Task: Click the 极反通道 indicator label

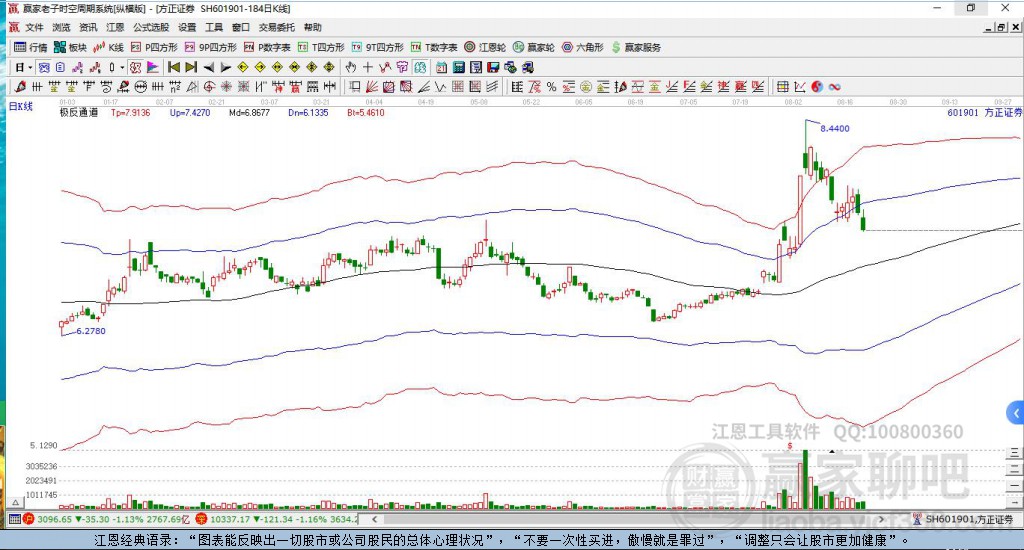Action: tap(78, 112)
